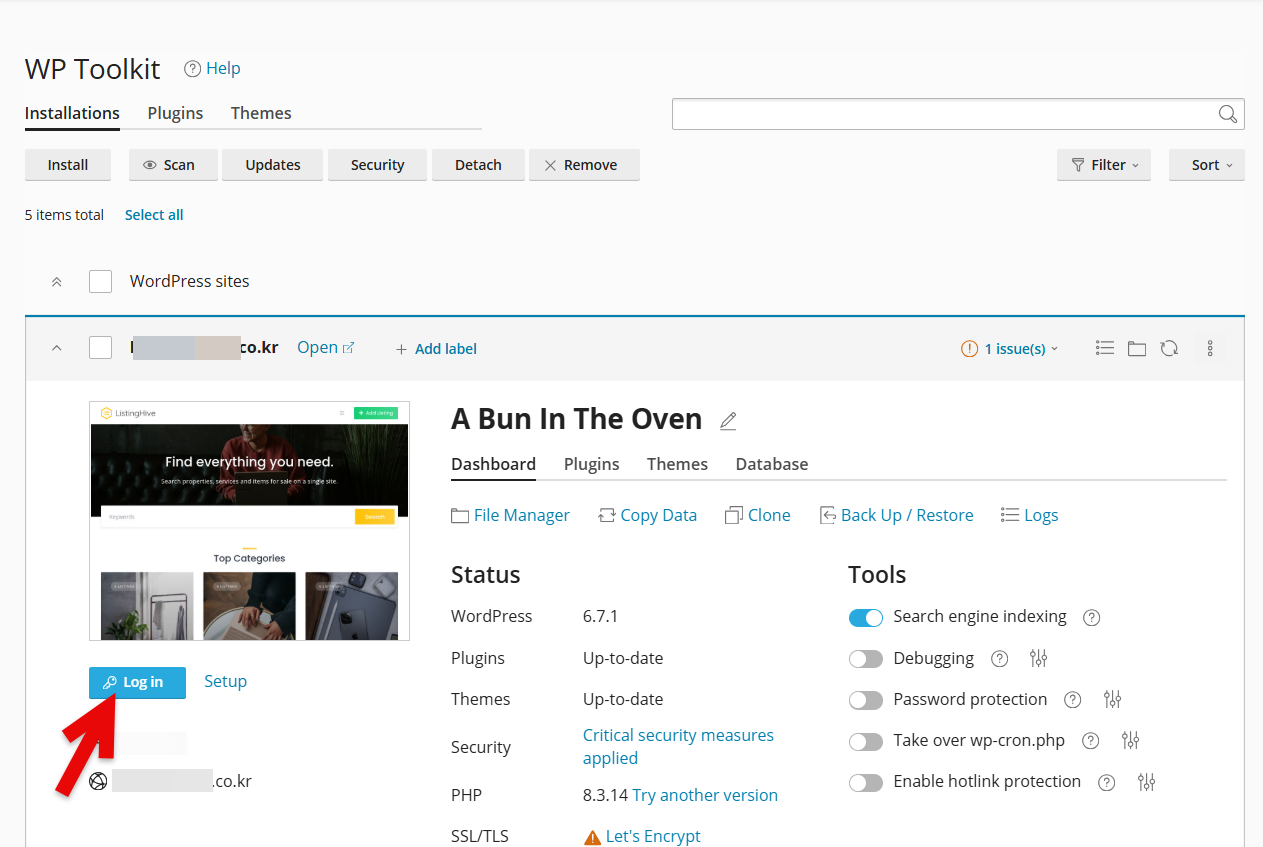The width and height of the screenshot is (1263, 847).
Task: Check the .co.kr site checkbox
Action: coord(100,347)
